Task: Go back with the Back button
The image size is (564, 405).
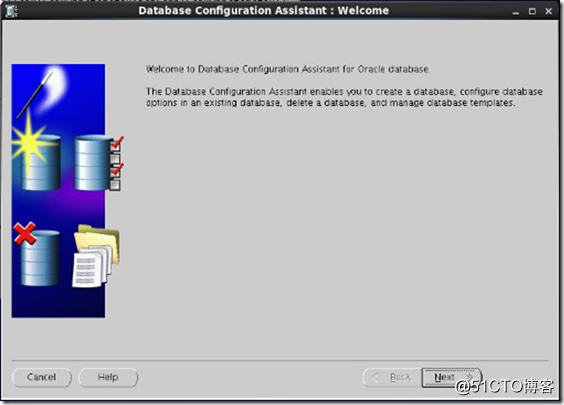Action: (392, 377)
